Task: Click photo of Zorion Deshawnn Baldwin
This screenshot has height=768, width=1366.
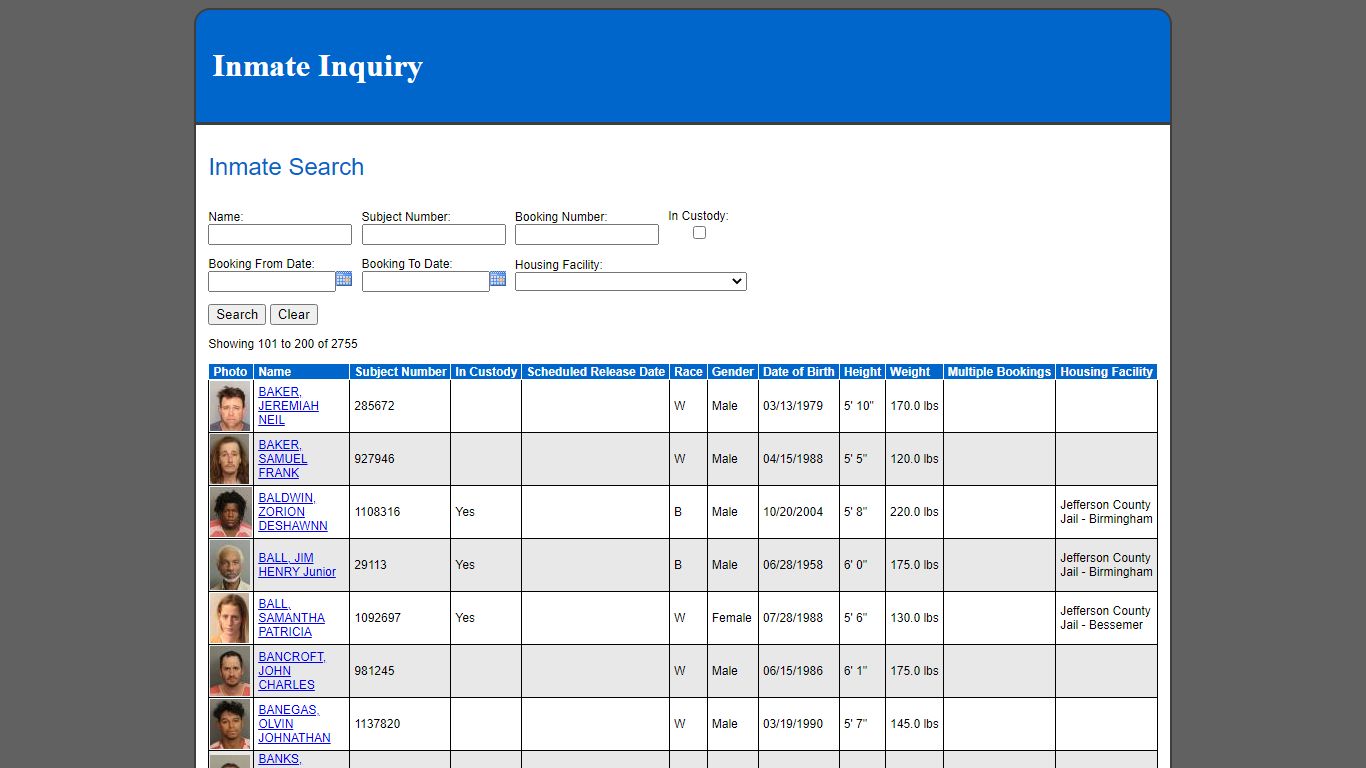Action: click(x=230, y=512)
